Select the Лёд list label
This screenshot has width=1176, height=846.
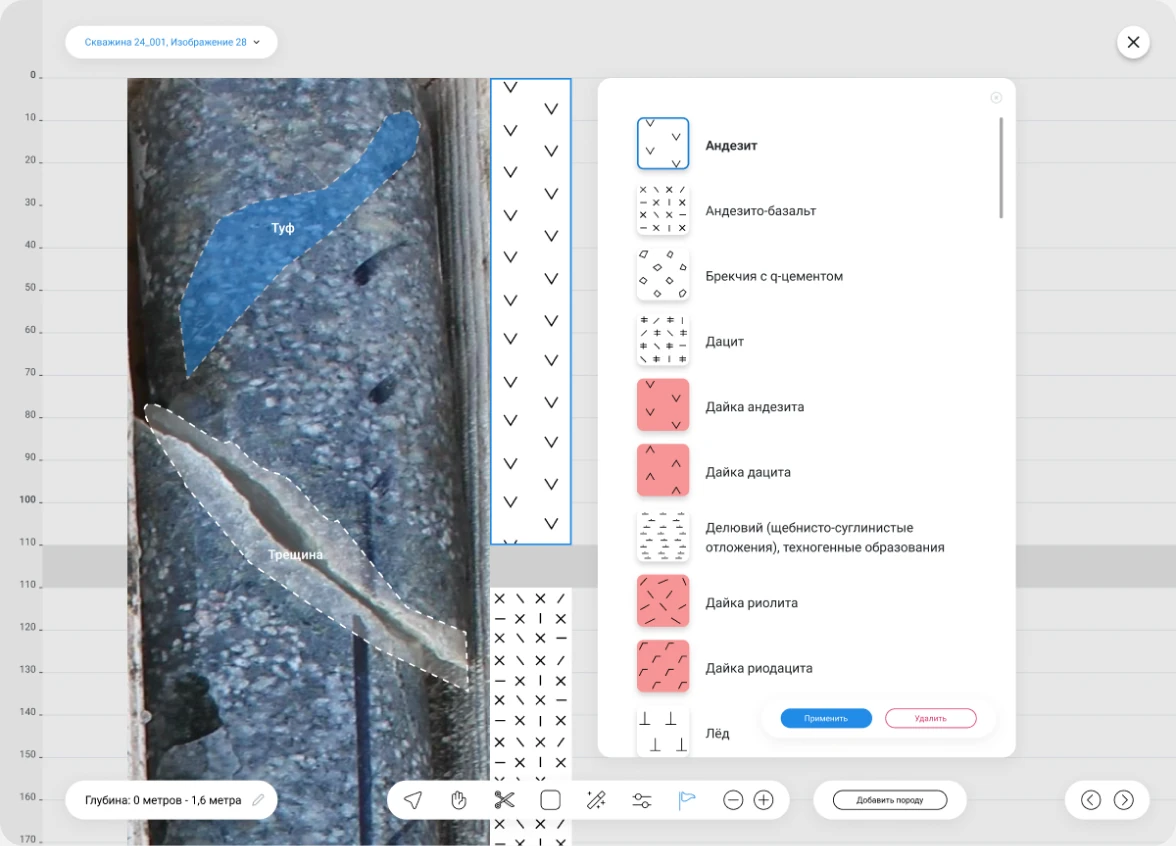click(x=717, y=734)
